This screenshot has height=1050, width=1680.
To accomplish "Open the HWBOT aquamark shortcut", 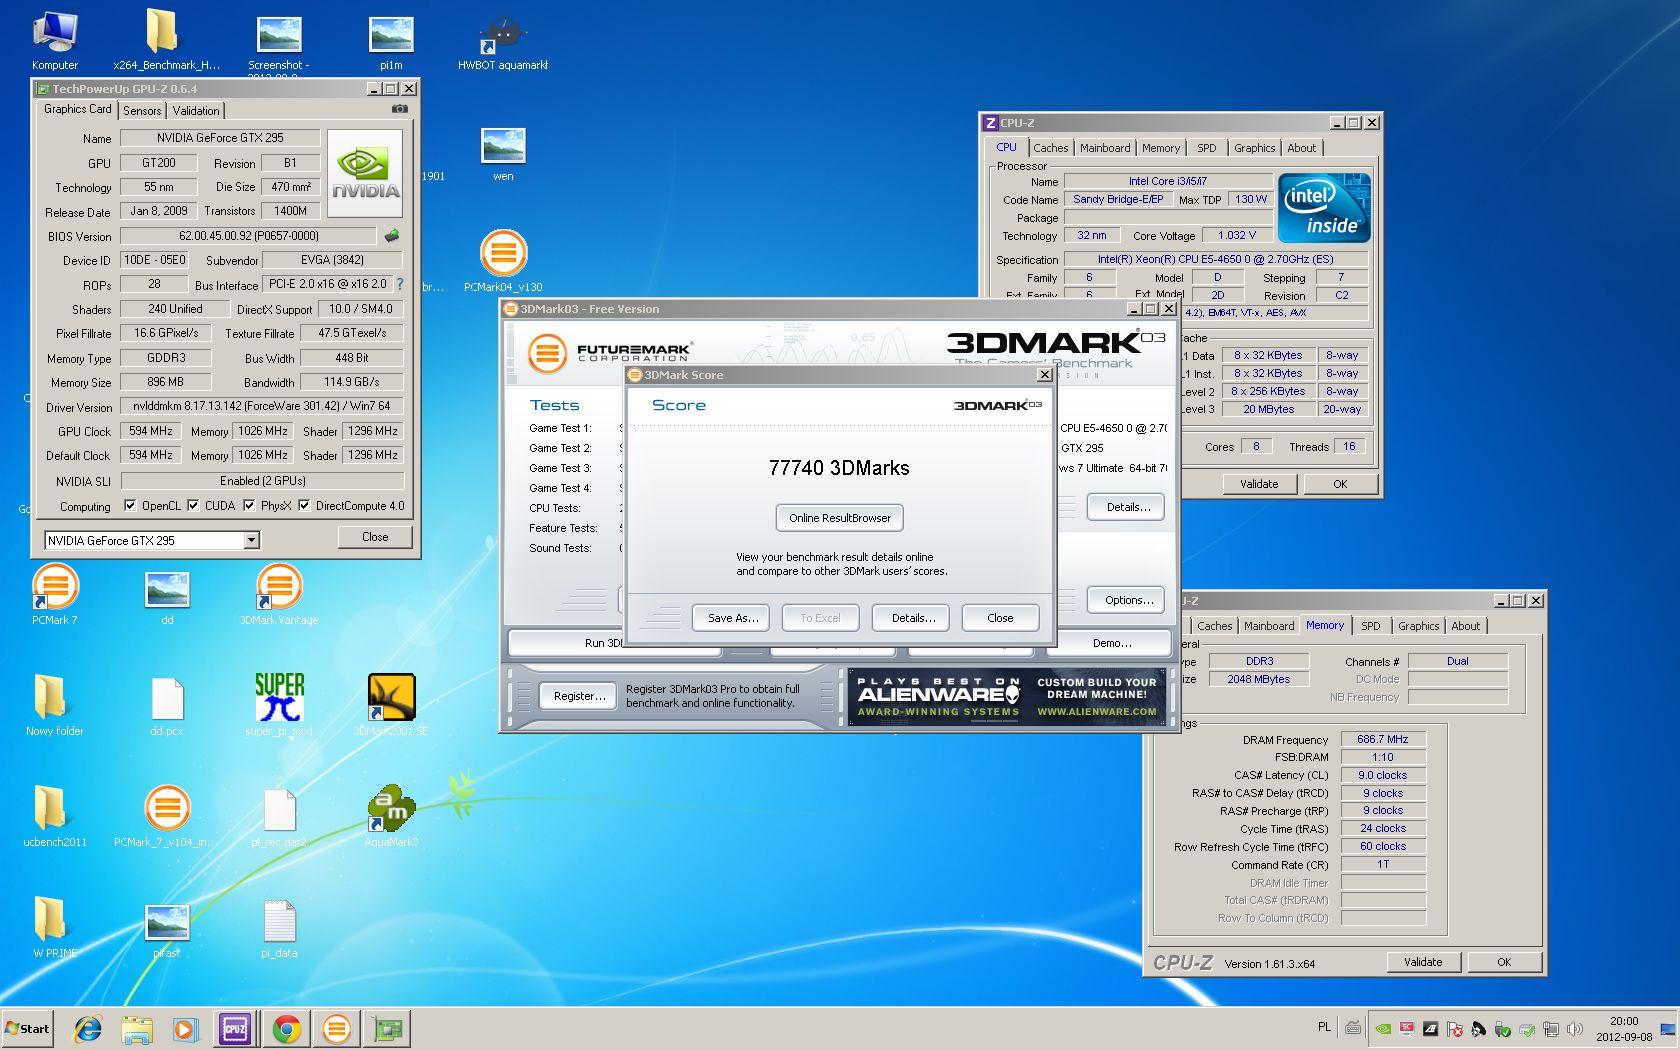I will (502, 40).
